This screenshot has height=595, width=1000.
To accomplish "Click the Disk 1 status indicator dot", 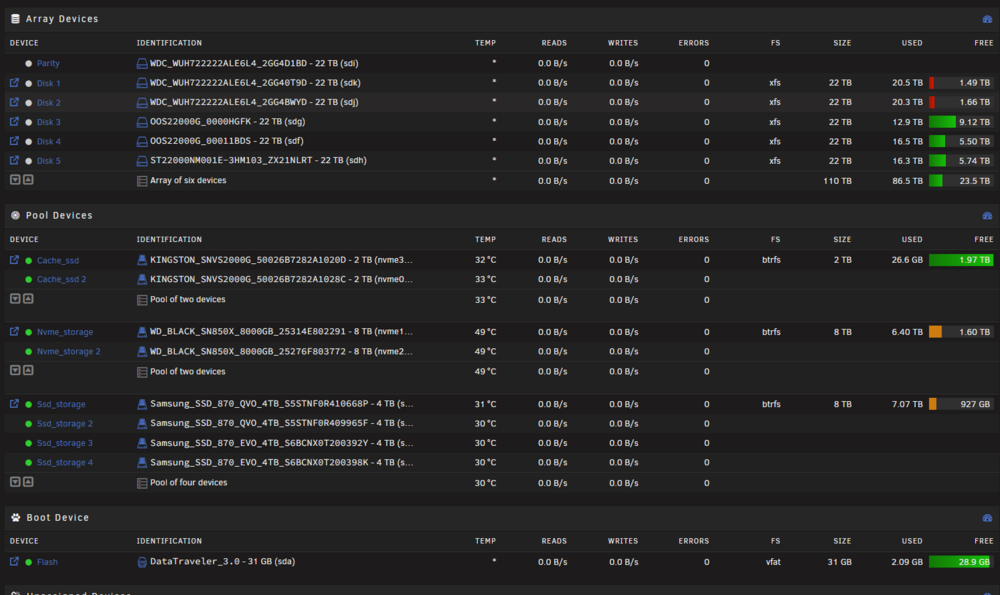I will pyautogui.click(x=29, y=84).
